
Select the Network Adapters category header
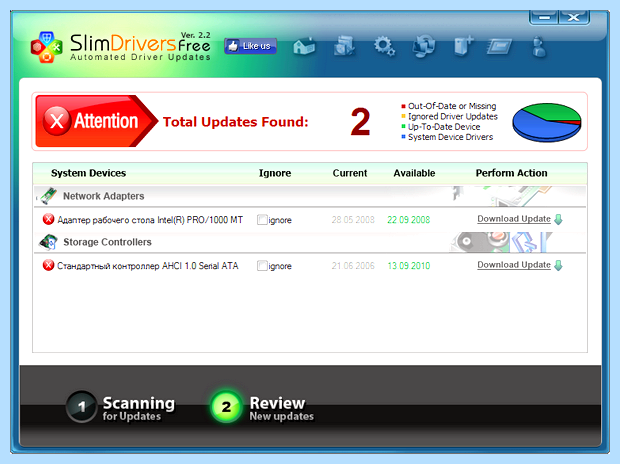(x=104, y=196)
